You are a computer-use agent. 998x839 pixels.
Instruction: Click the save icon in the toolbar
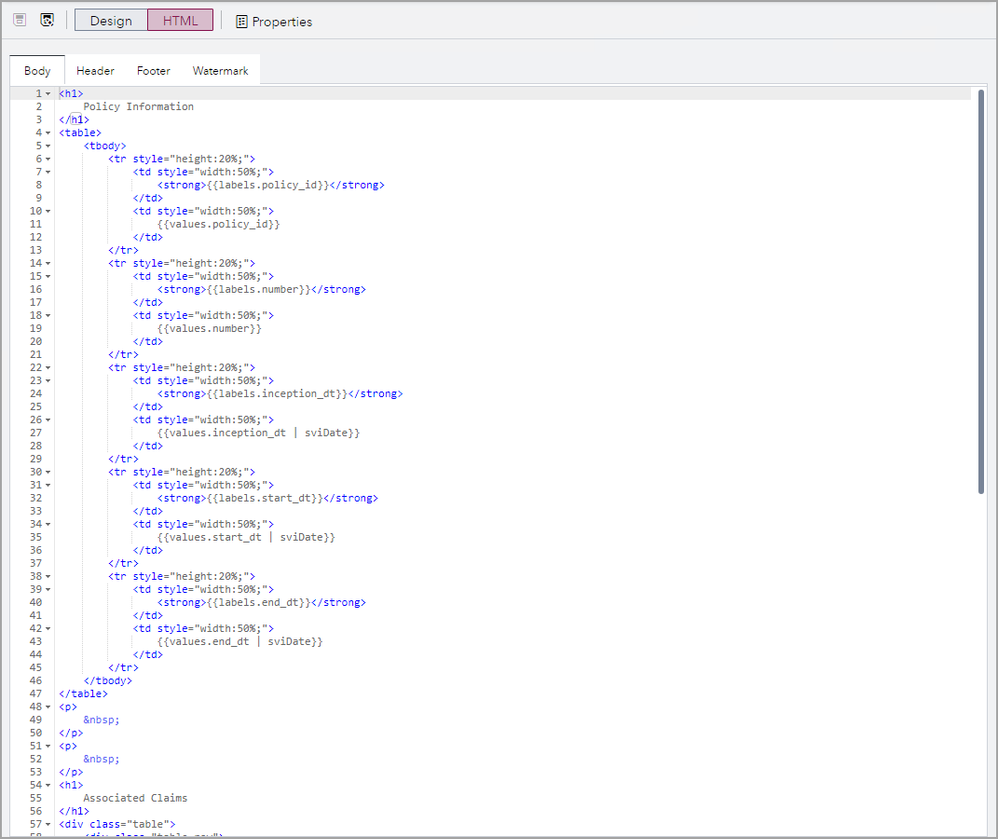tap(19, 20)
